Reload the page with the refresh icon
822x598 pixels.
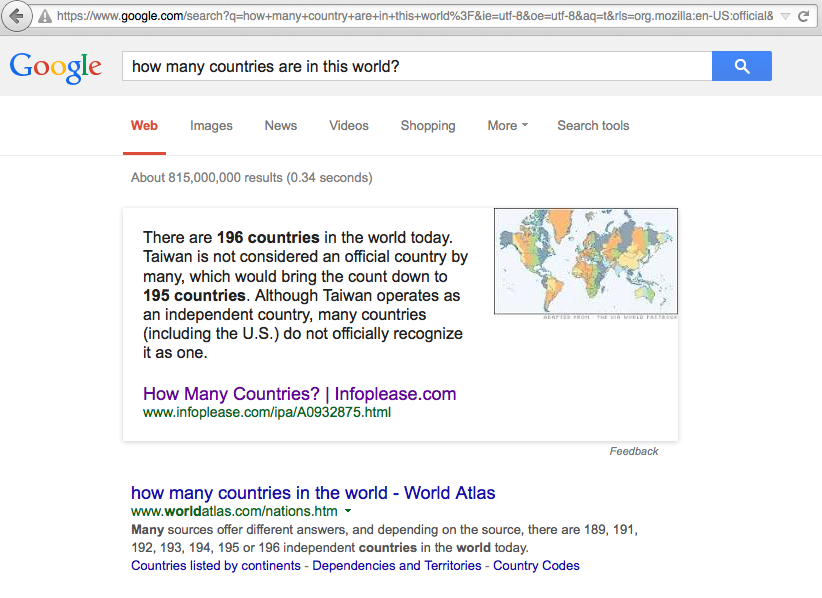click(803, 16)
